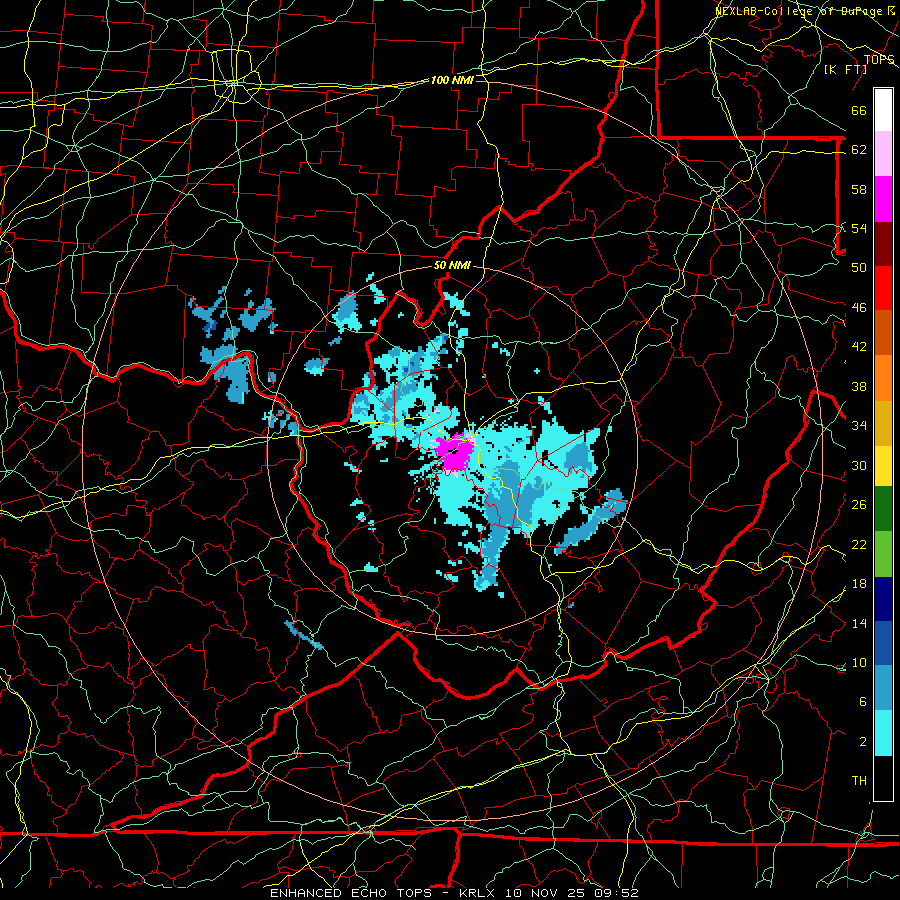Viewport: 900px width, 900px height.
Task: Click the 'NEXLAB-College of DuPage' credit text
Action: tap(799, 11)
